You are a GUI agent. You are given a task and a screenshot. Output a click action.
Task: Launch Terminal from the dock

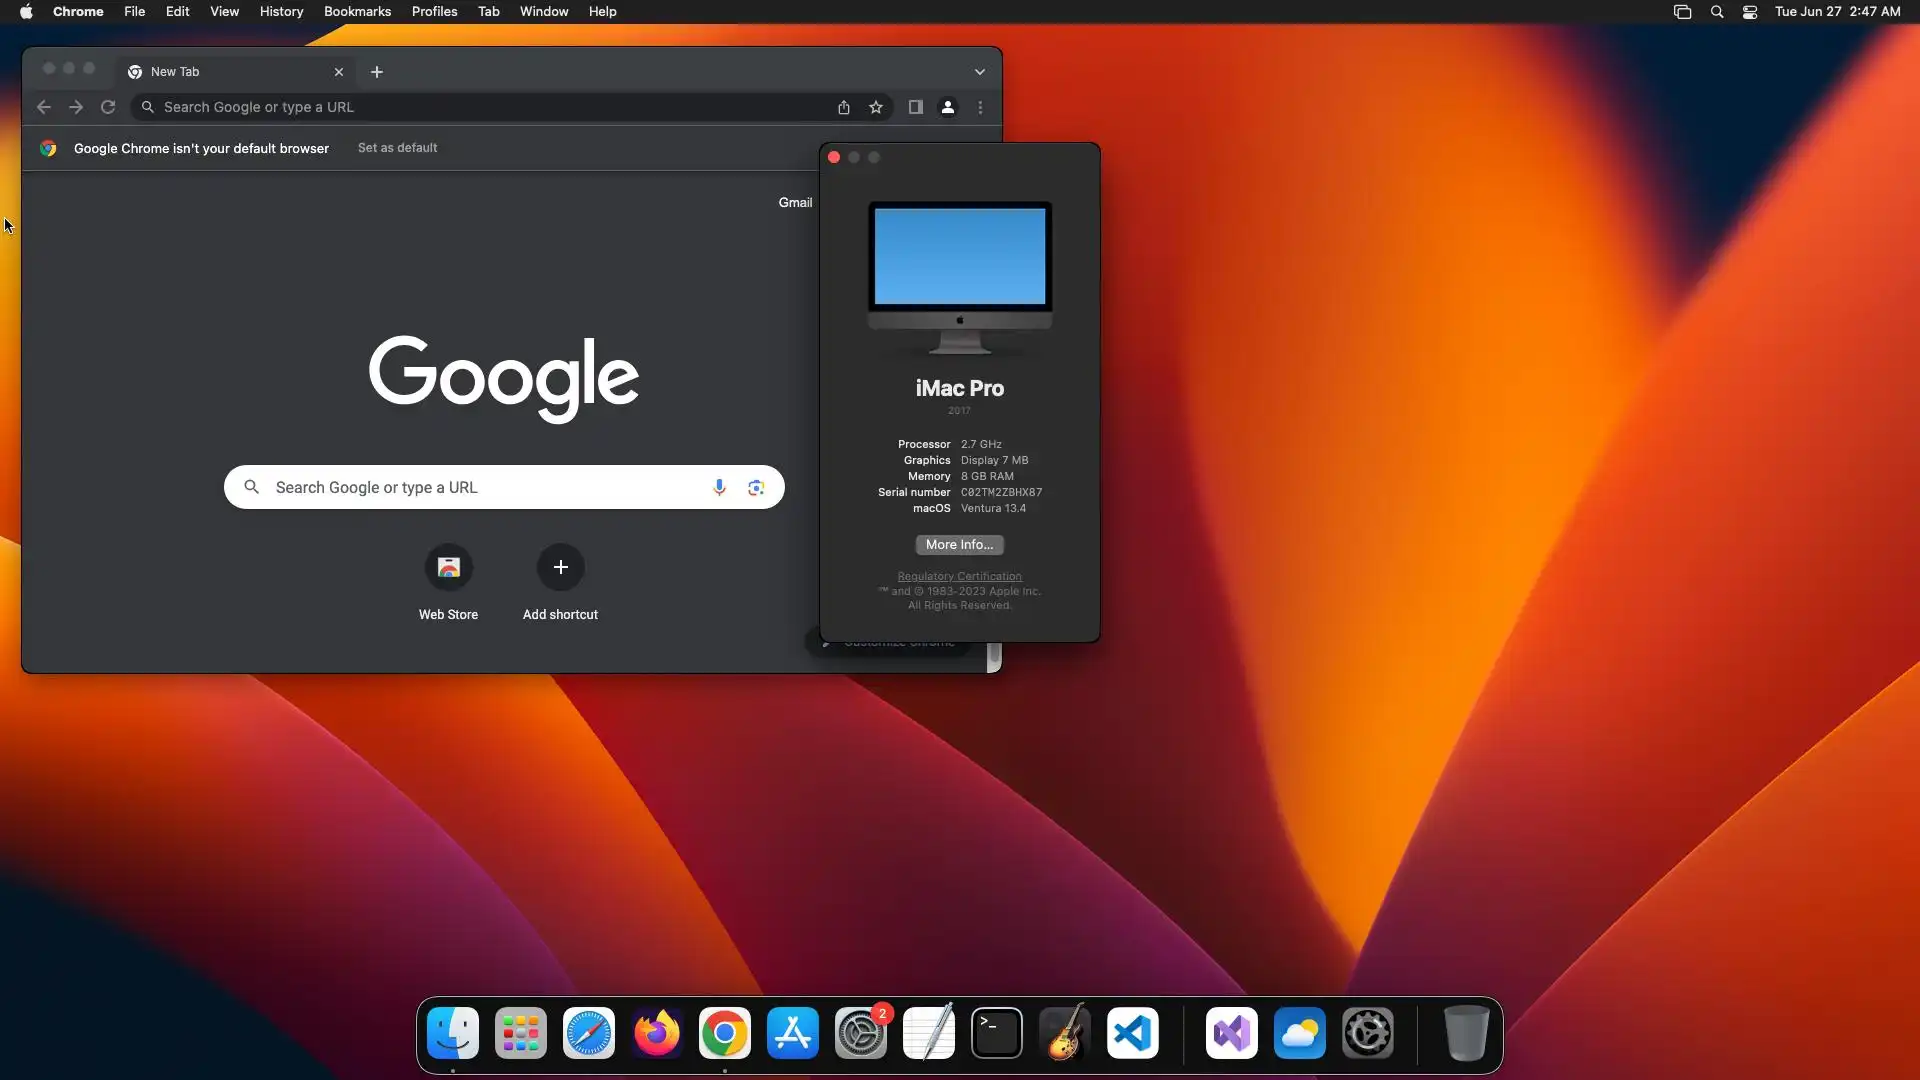(997, 1033)
